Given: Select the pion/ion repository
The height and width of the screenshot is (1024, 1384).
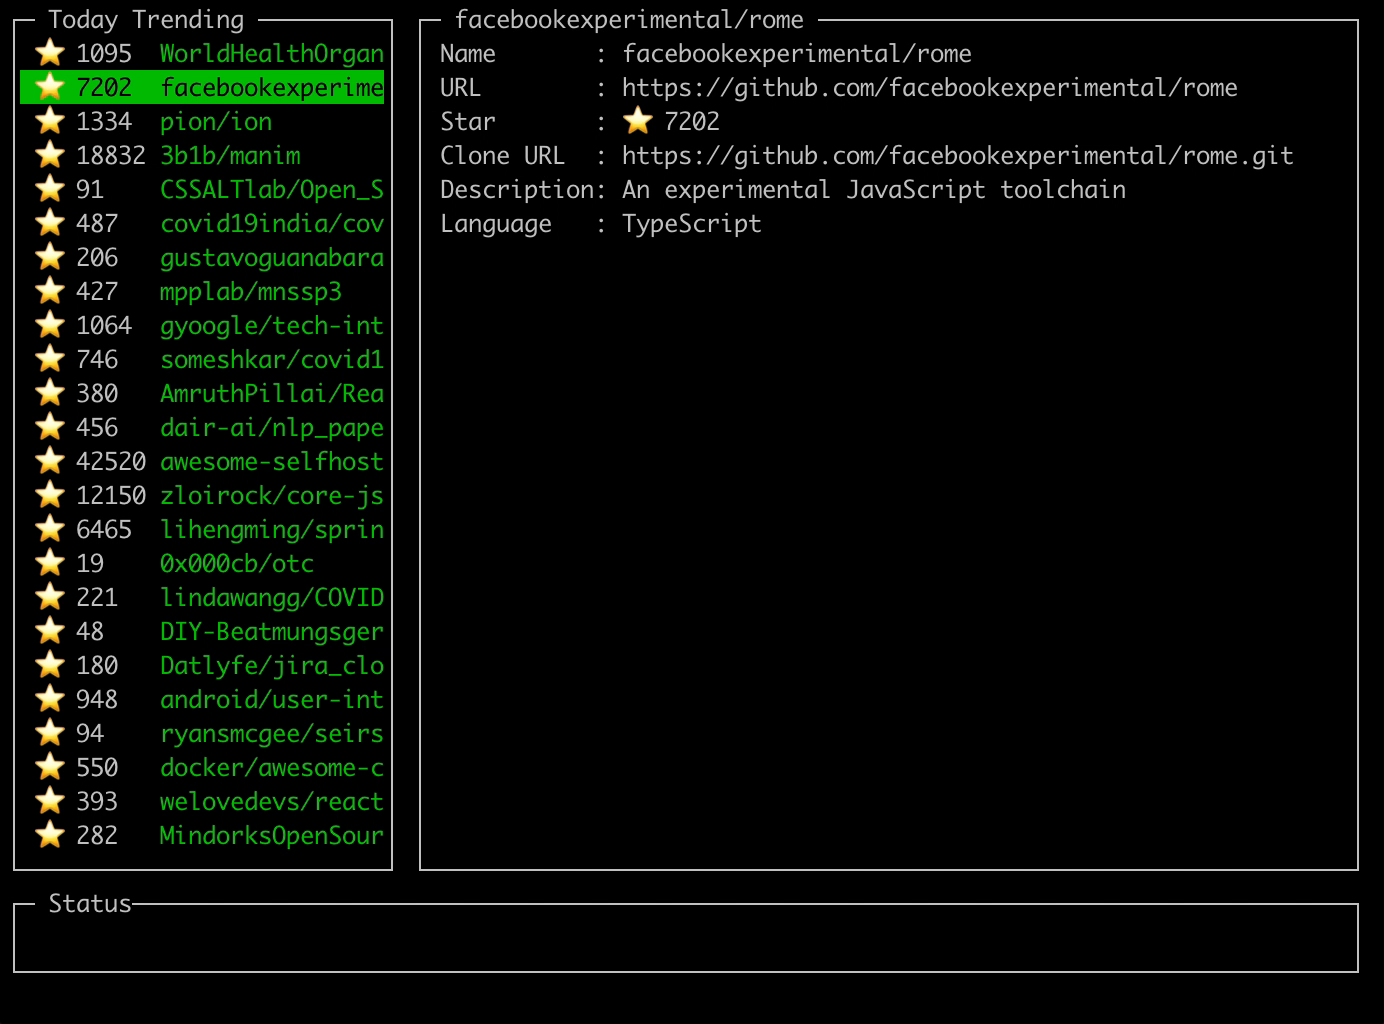Looking at the screenshot, I should point(202,121).
